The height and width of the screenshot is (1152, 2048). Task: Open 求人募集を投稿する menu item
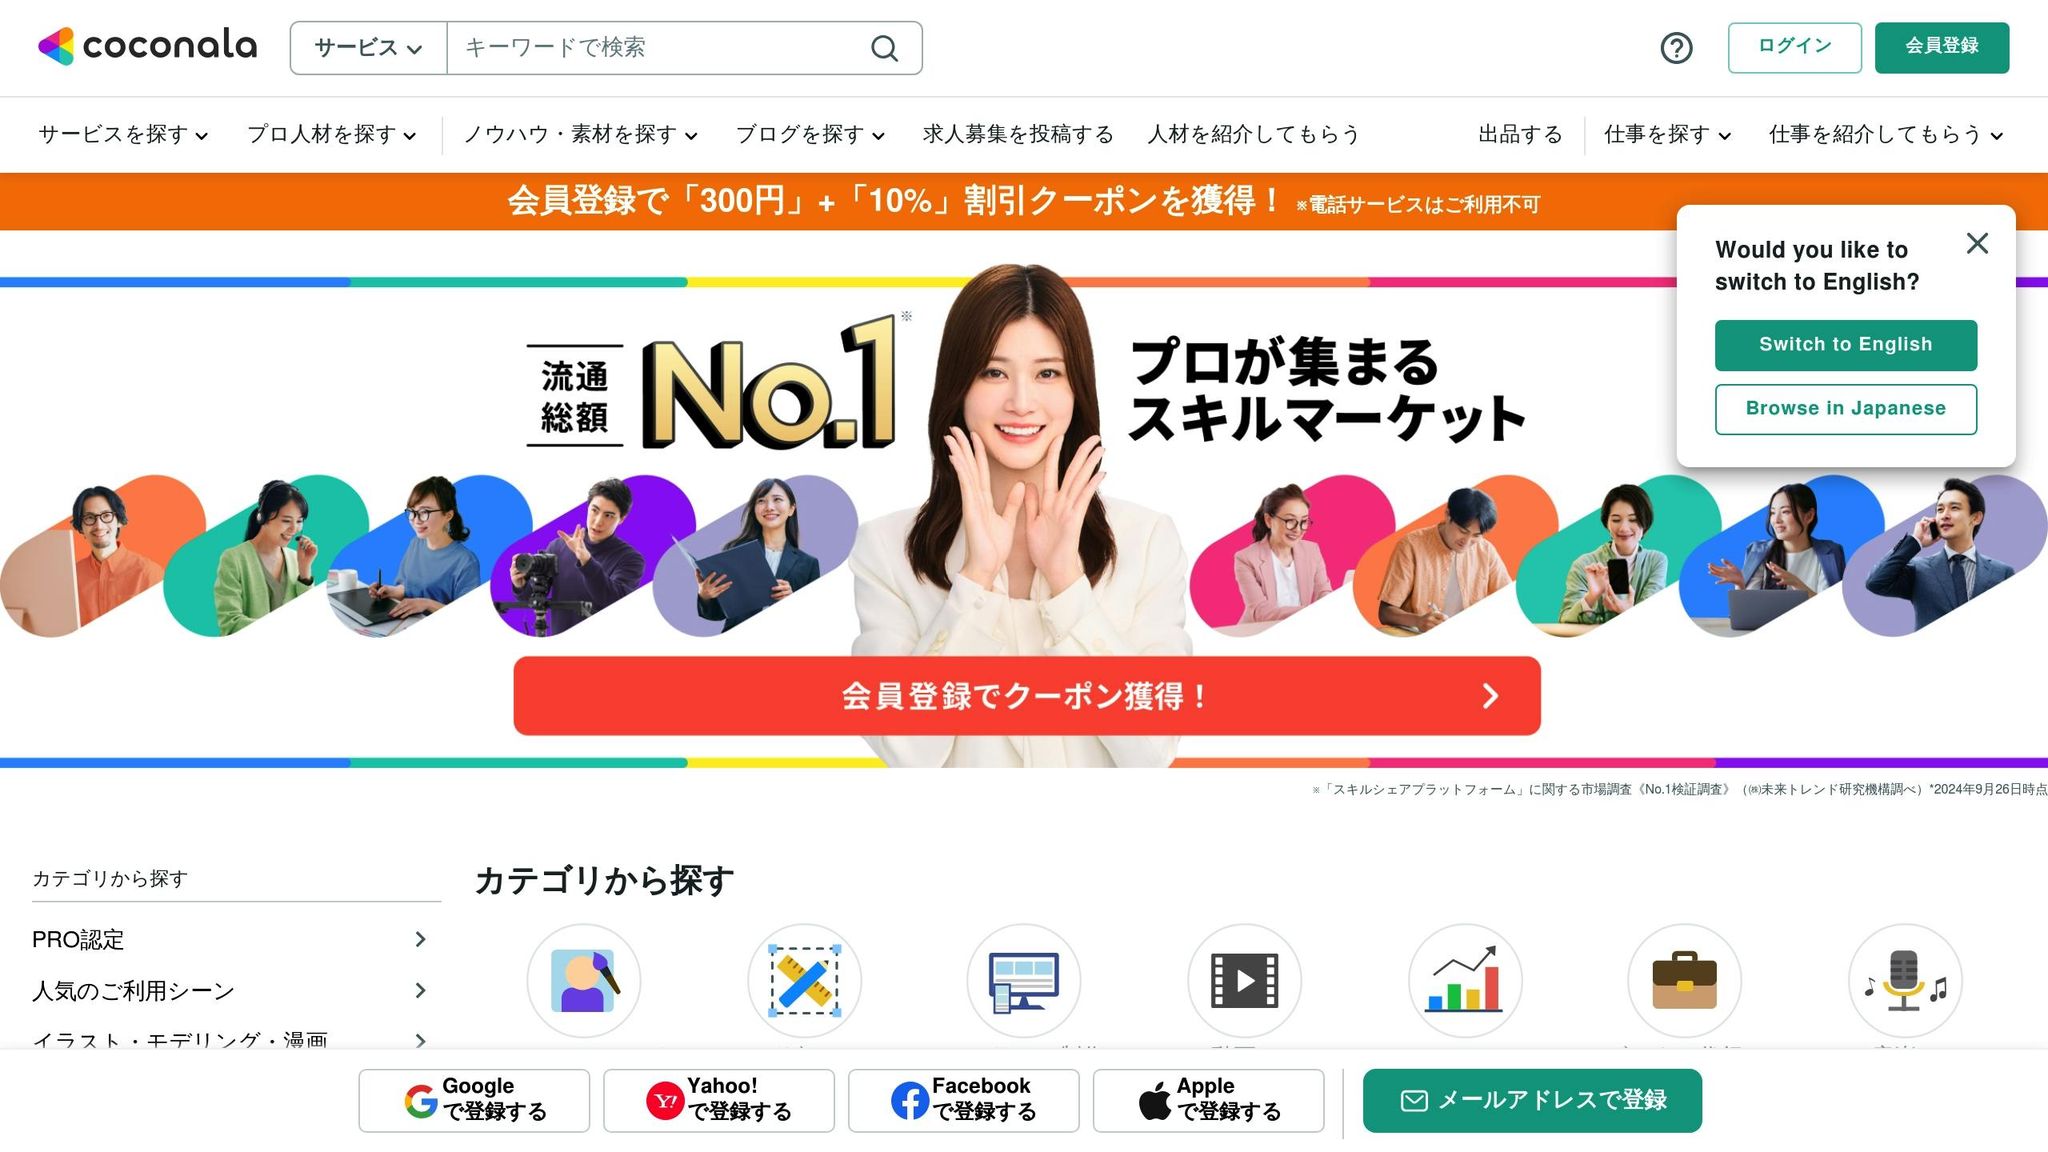click(x=1018, y=134)
